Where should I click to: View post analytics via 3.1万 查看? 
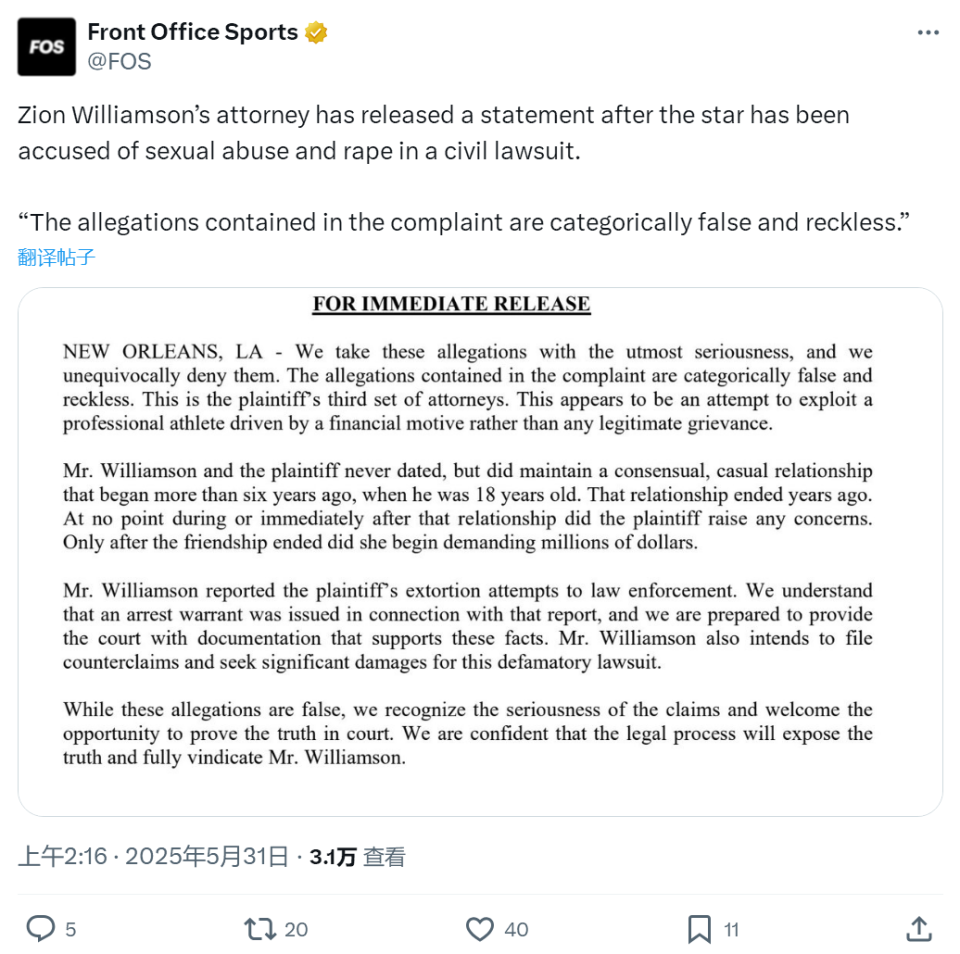tap(357, 857)
